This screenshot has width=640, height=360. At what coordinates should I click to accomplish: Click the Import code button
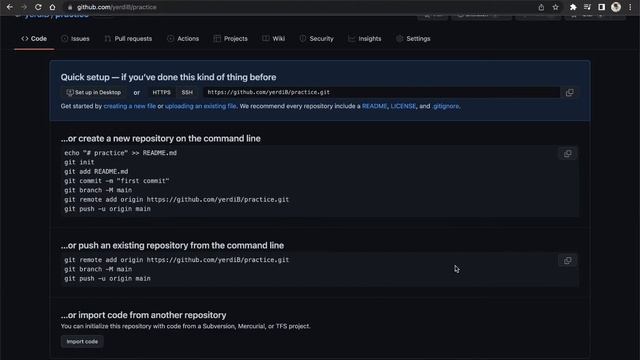(82, 342)
